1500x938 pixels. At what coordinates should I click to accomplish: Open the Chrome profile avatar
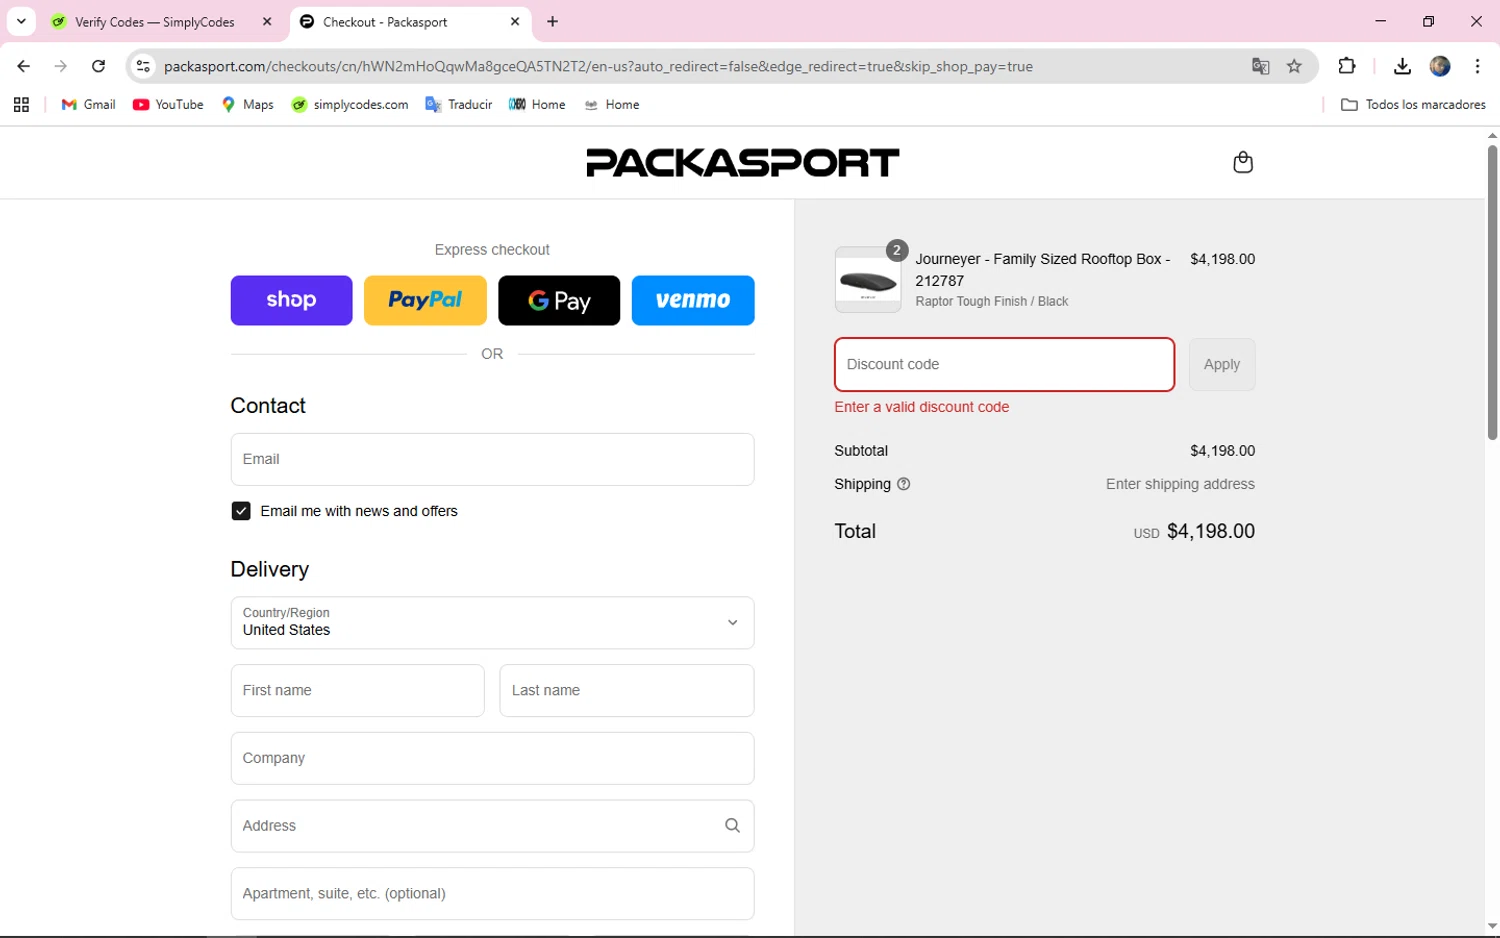click(1440, 66)
